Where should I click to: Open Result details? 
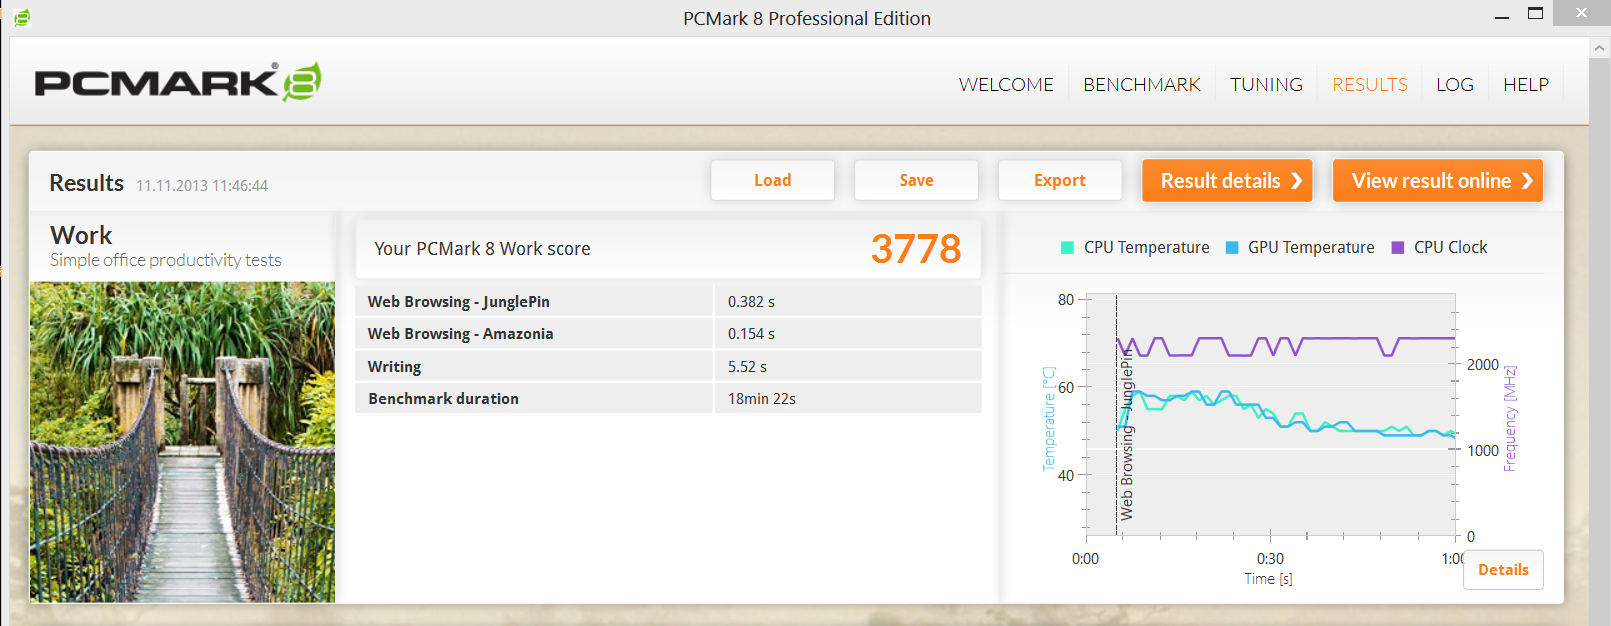click(x=1227, y=180)
